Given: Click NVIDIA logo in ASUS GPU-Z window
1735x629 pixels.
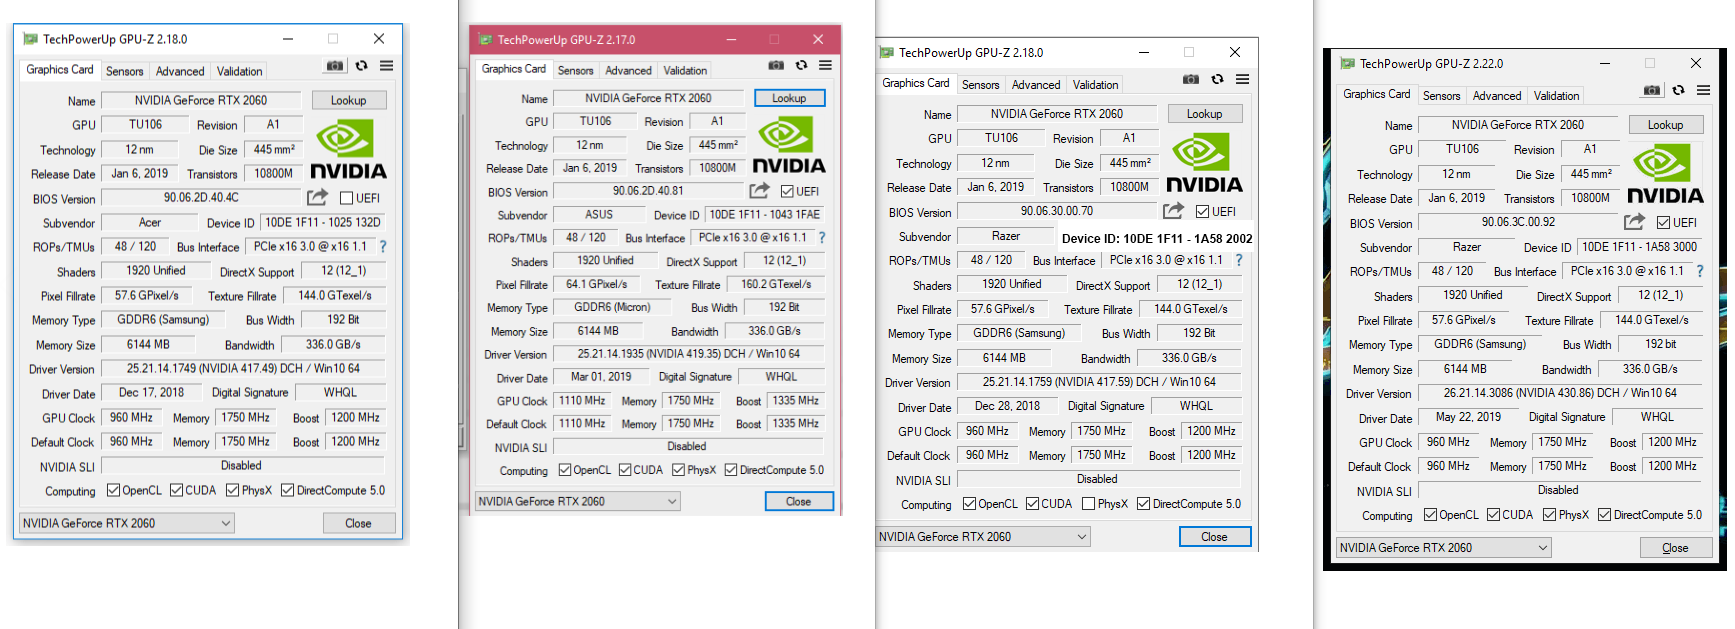Looking at the screenshot, I should pos(789,145).
